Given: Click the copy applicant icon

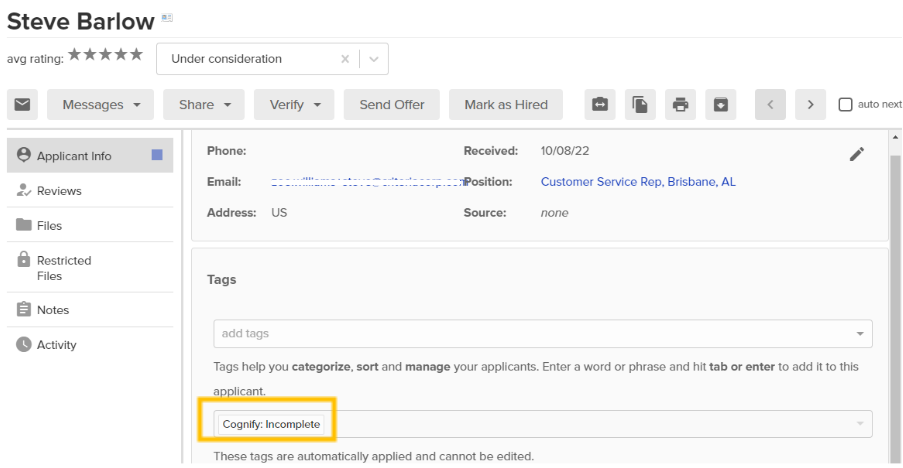Looking at the screenshot, I should tap(640, 105).
